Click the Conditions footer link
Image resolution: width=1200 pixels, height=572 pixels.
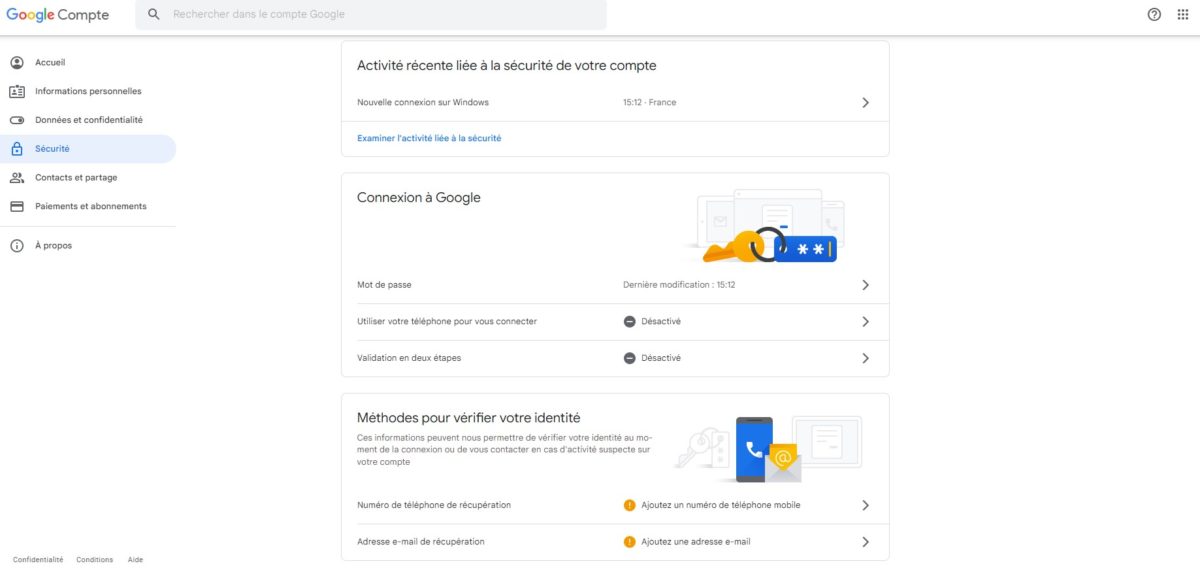(95, 560)
